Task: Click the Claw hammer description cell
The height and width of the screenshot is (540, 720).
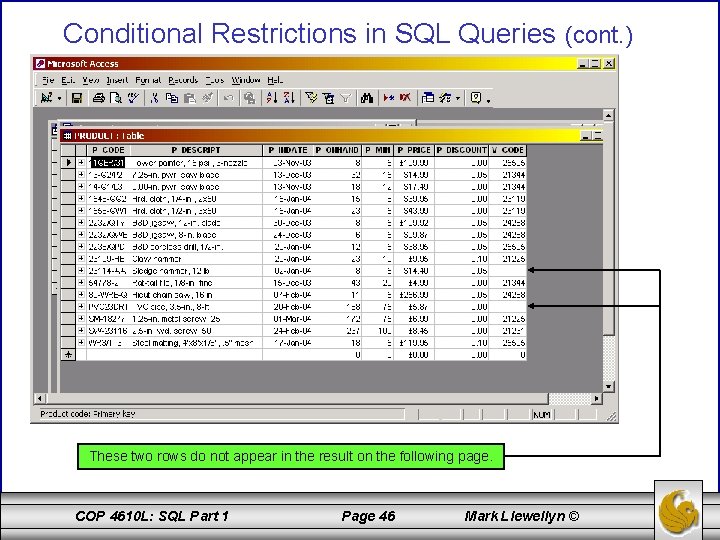Action: (197, 259)
